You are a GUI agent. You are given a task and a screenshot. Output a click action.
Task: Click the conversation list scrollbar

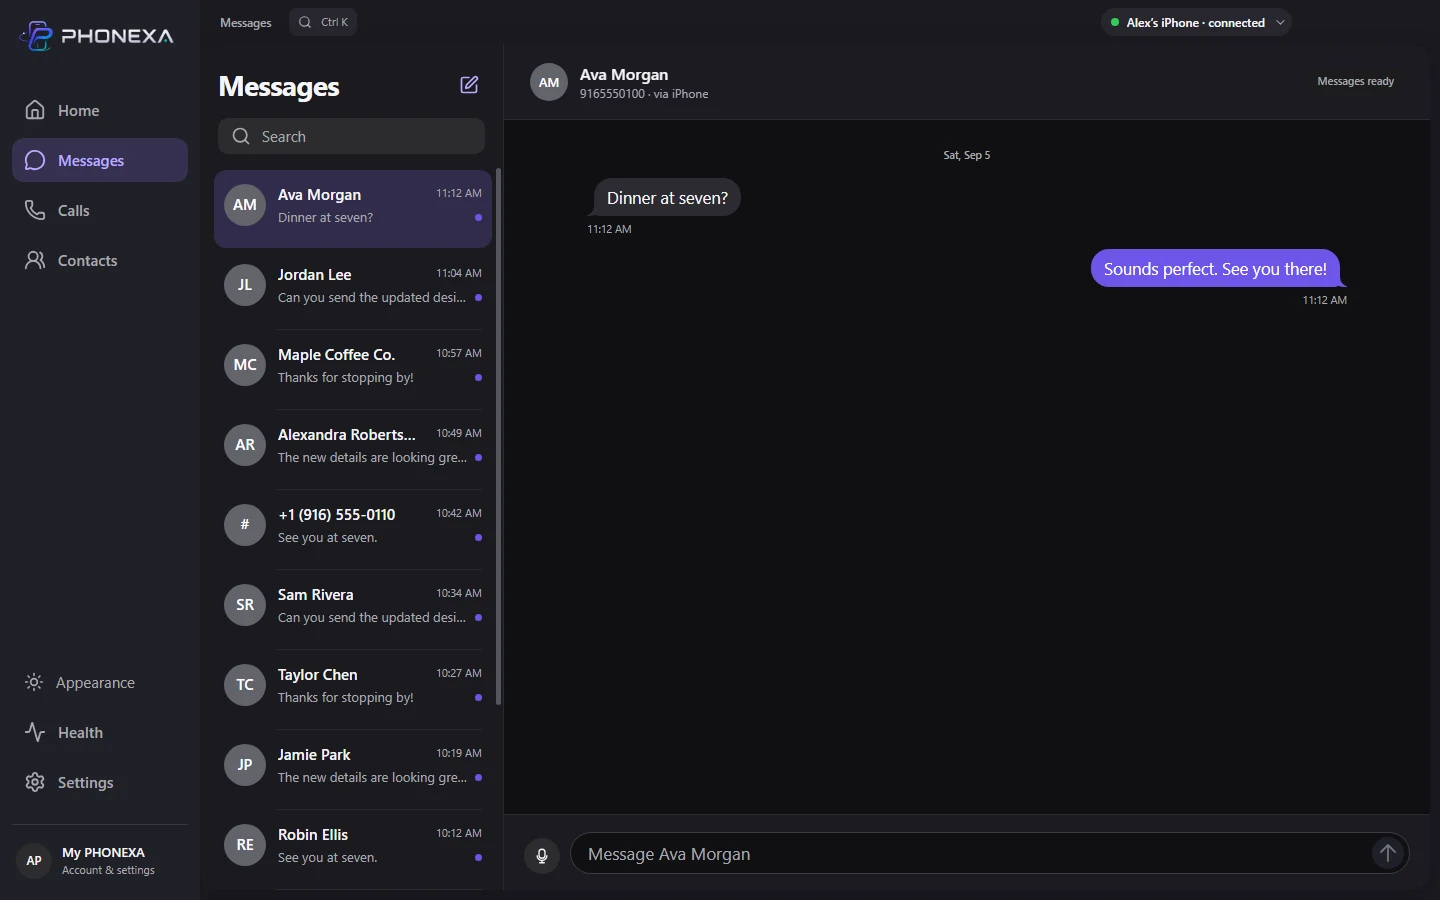click(498, 436)
